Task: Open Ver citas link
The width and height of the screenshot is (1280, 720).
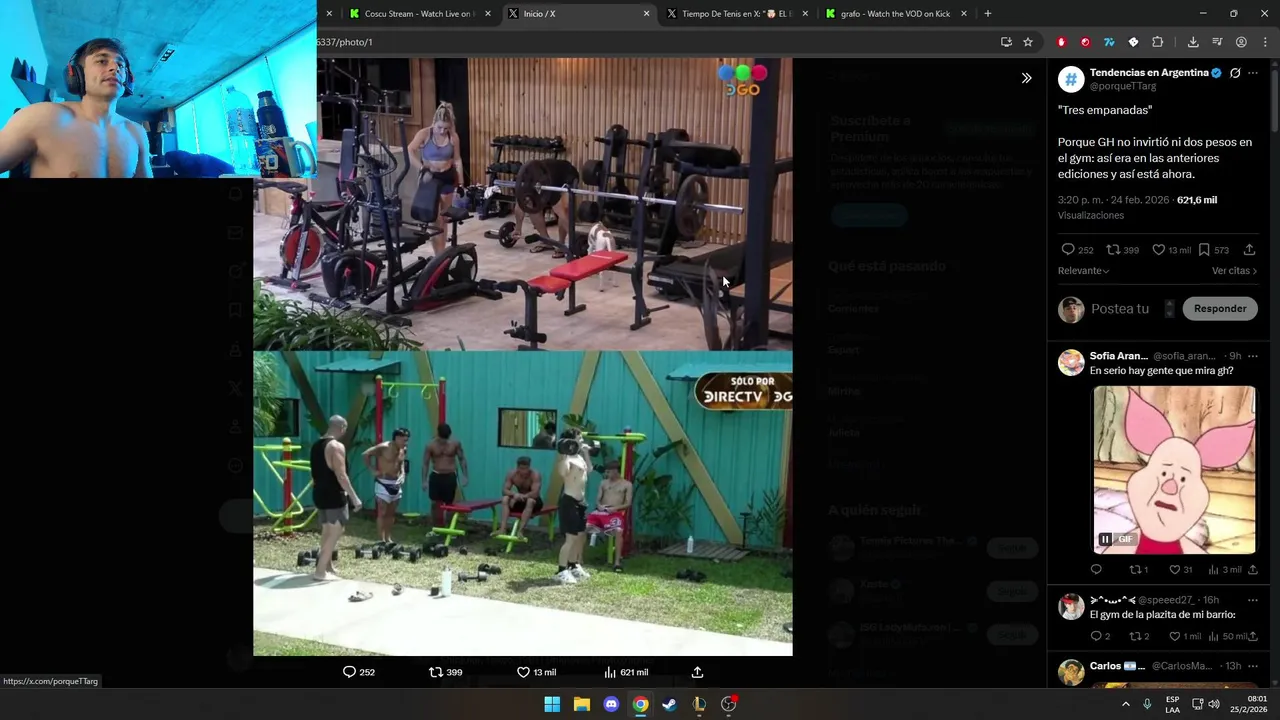Action: pyautogui.click(x=1234, y=271)
